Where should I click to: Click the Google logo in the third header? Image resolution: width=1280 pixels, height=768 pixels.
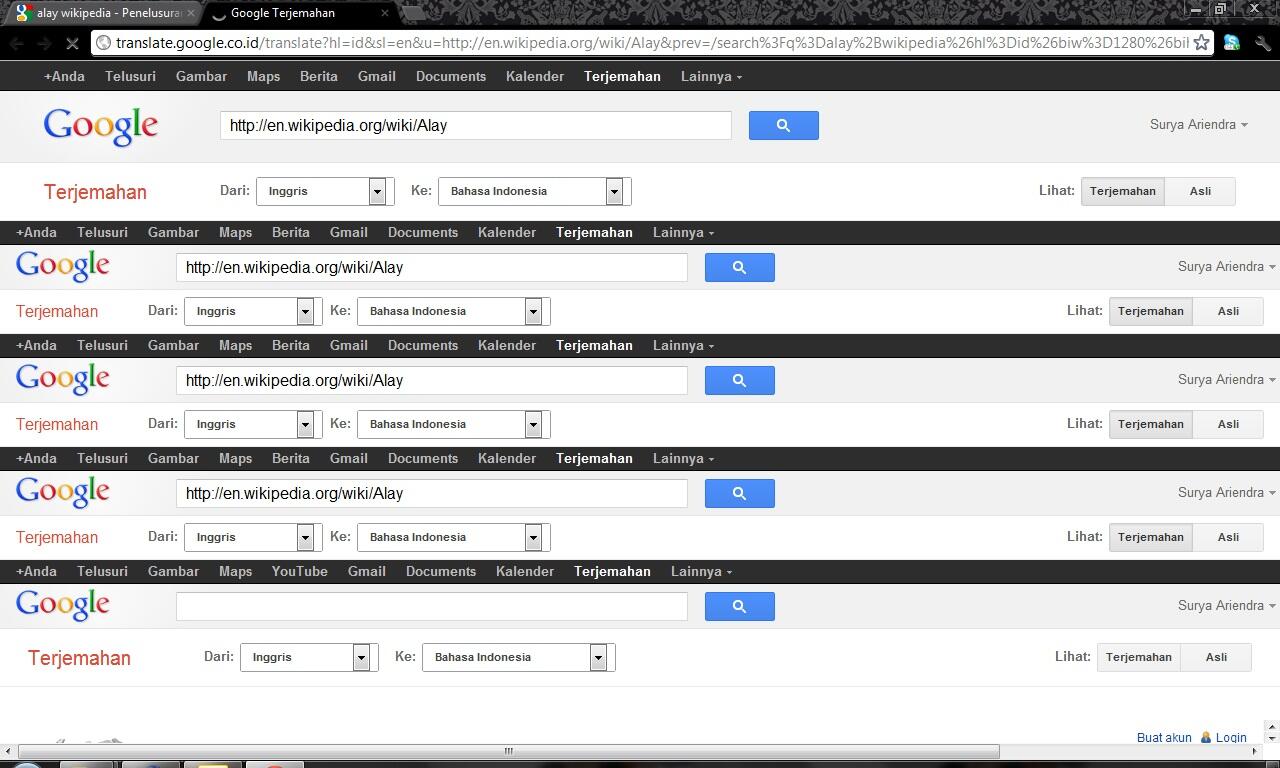(x=62, y=379)
